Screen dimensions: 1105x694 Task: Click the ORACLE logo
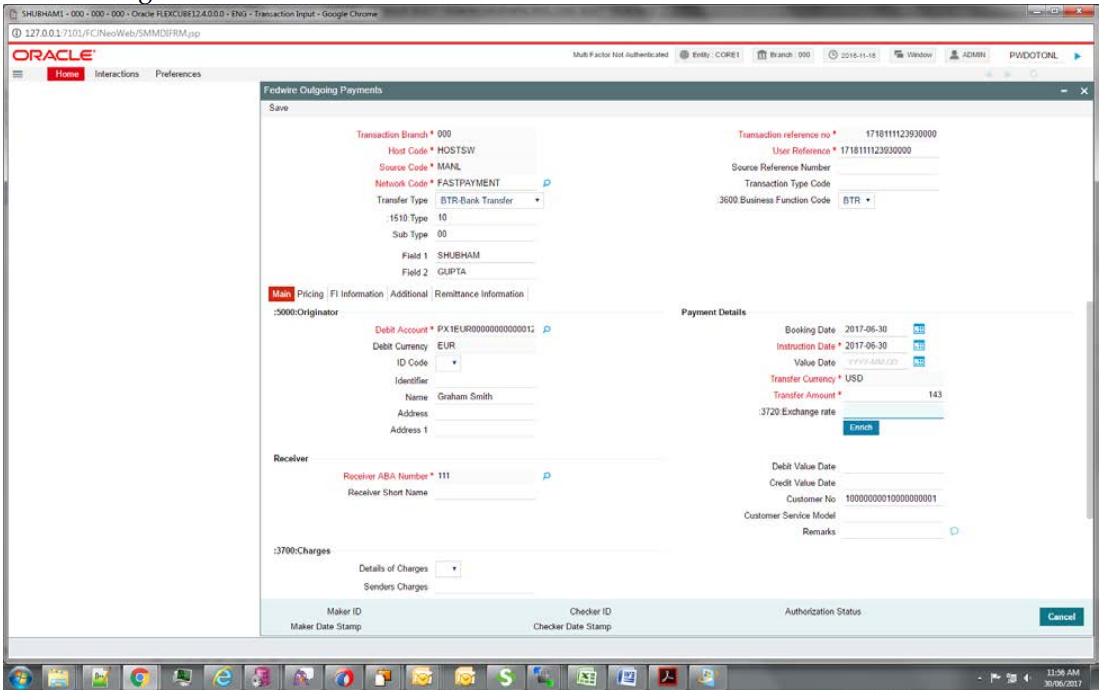pos(54,55)
